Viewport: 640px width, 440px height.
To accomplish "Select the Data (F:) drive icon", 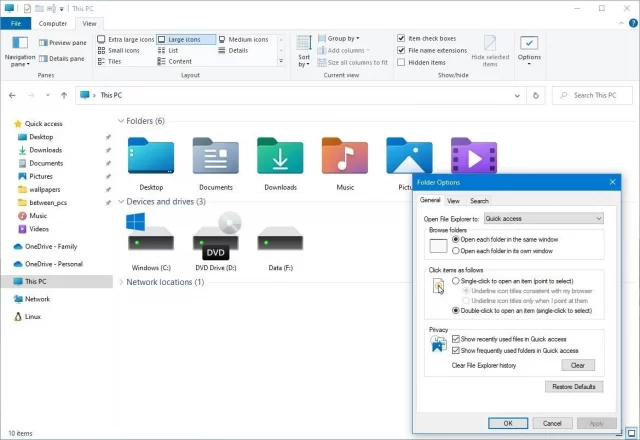I will click(x=280, y=238).
